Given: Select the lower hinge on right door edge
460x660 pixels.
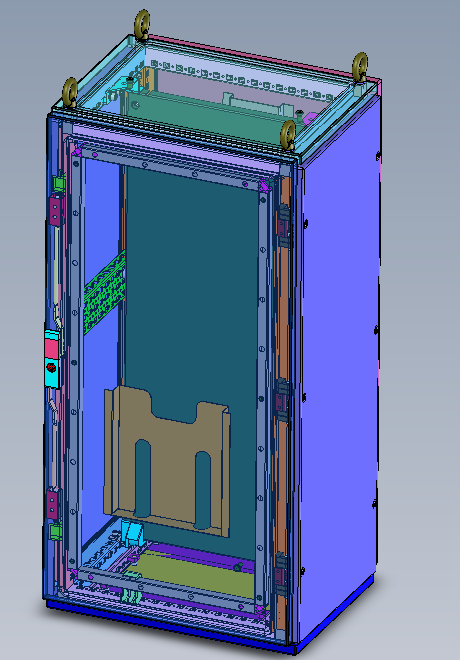Looking at the screenshot, I should point(281,575).
